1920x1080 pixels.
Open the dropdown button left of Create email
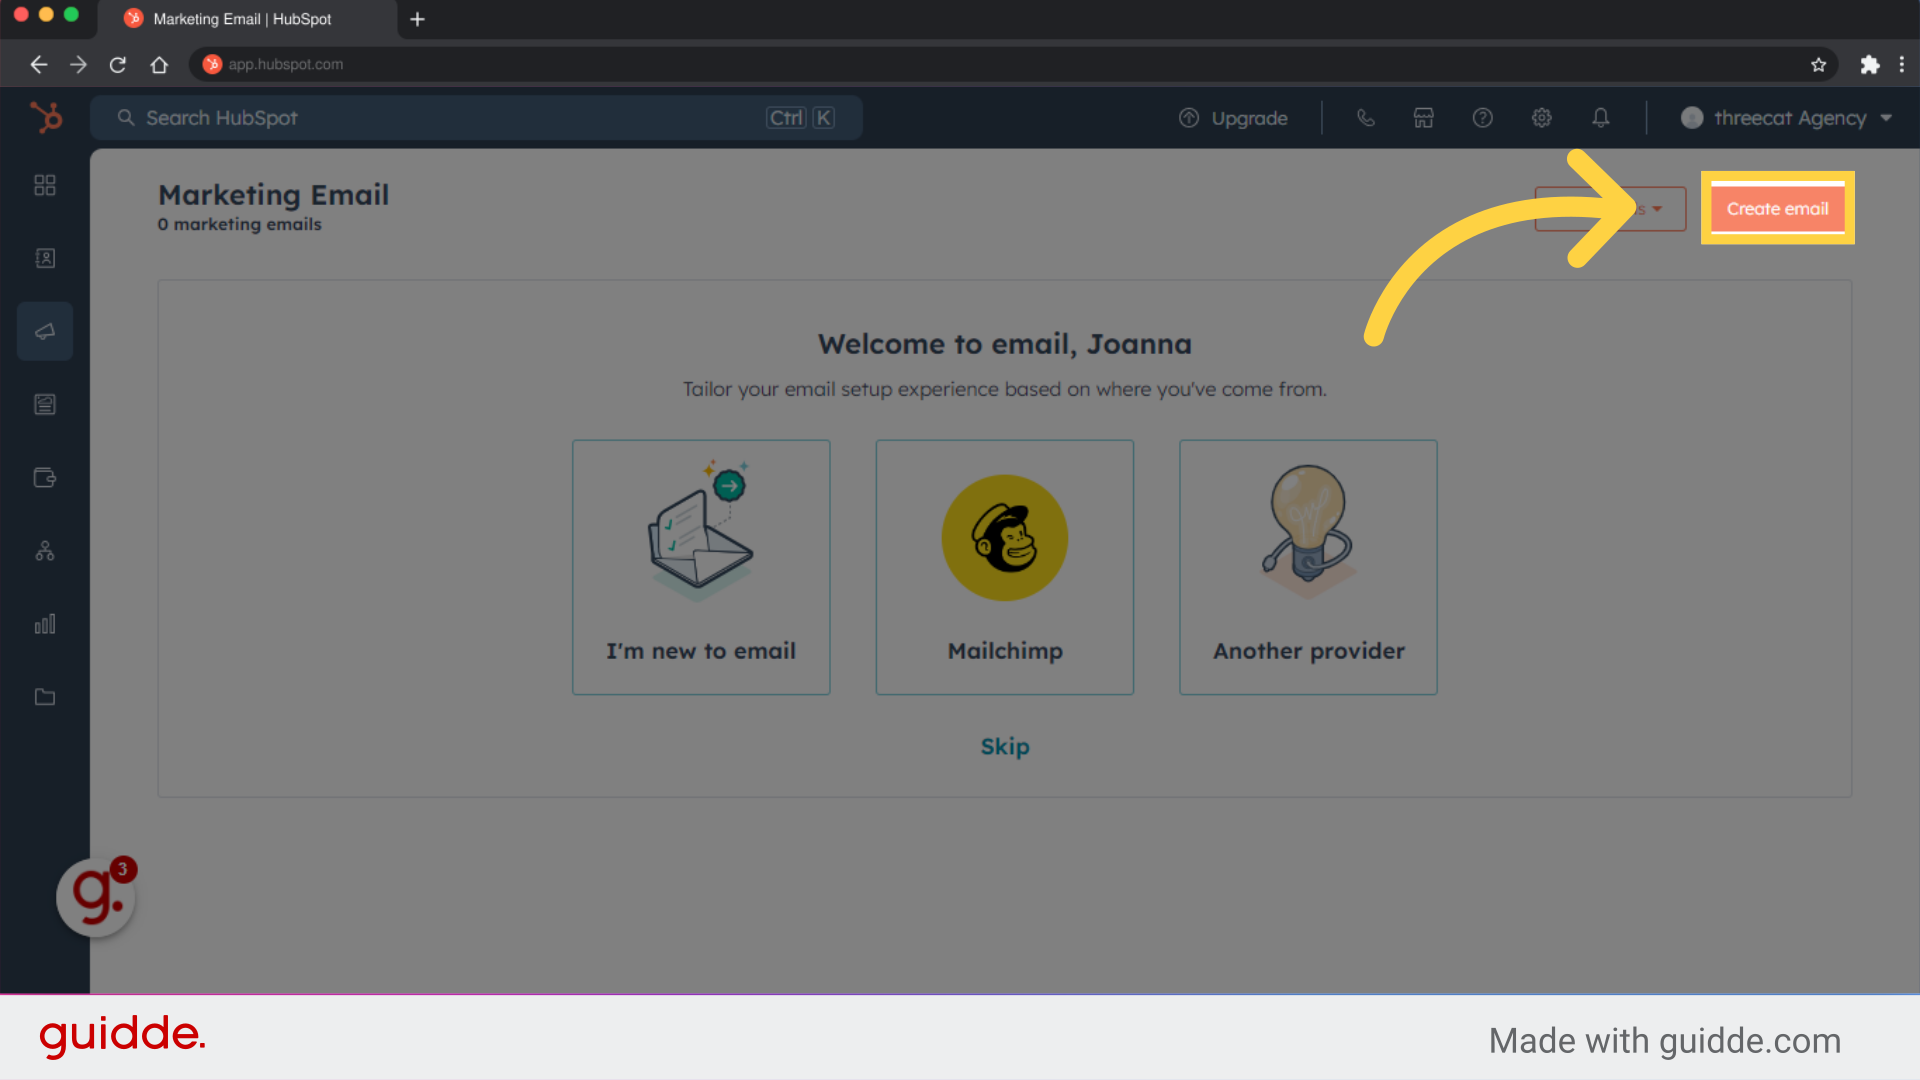coord(1610,208)
